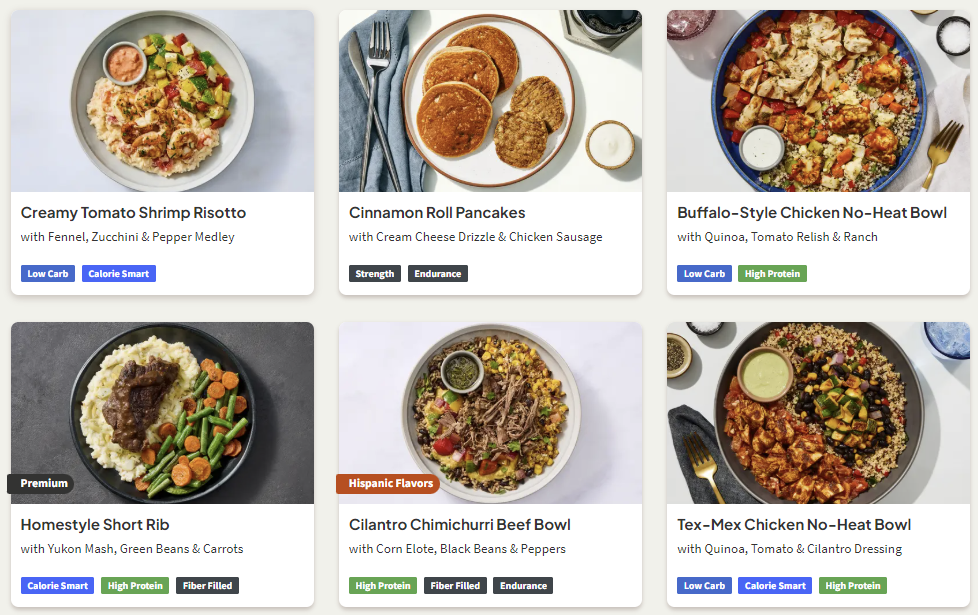This screenshot has width=978, height=615.
Task: Click High Protein tag on Buffalo Chicken Bowl
Action: click(x=772, y=274)
